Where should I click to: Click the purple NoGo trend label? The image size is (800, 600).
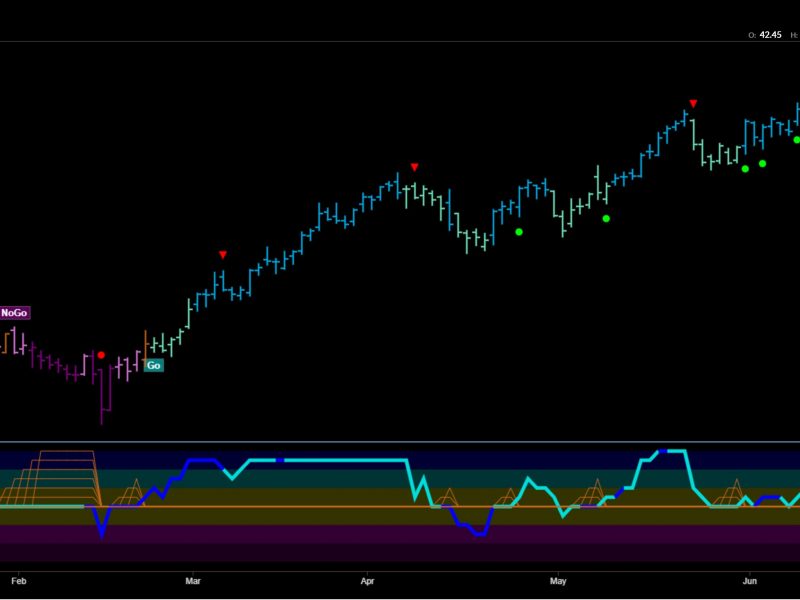pos(15,313)
